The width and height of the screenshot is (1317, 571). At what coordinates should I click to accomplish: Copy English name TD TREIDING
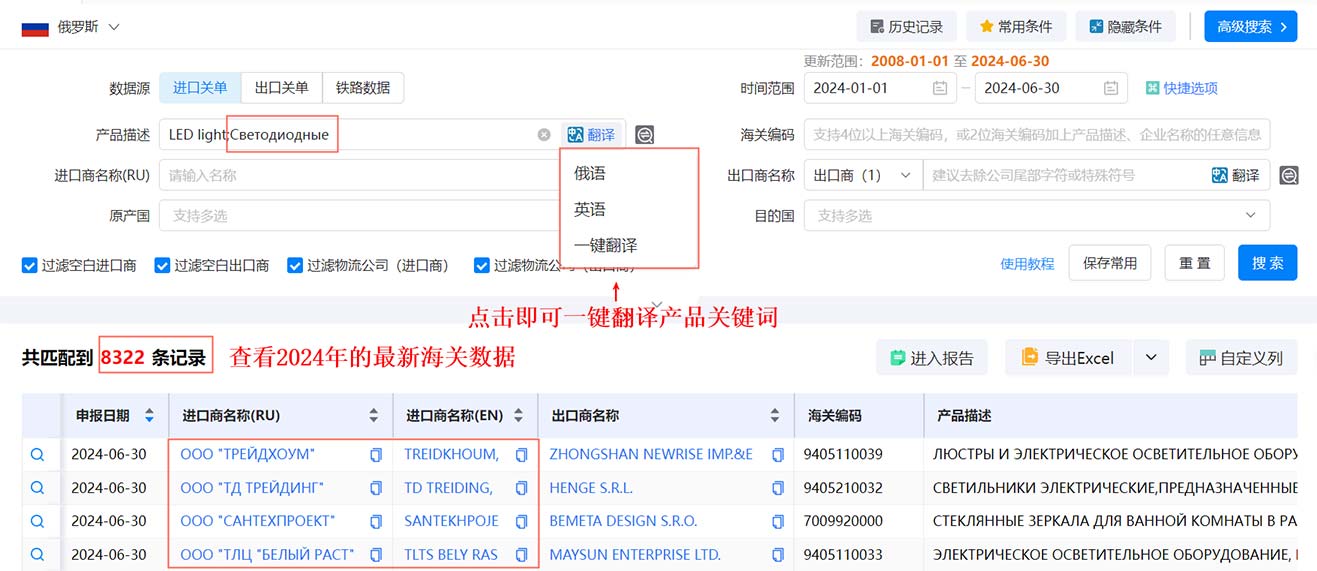point(521,488)
